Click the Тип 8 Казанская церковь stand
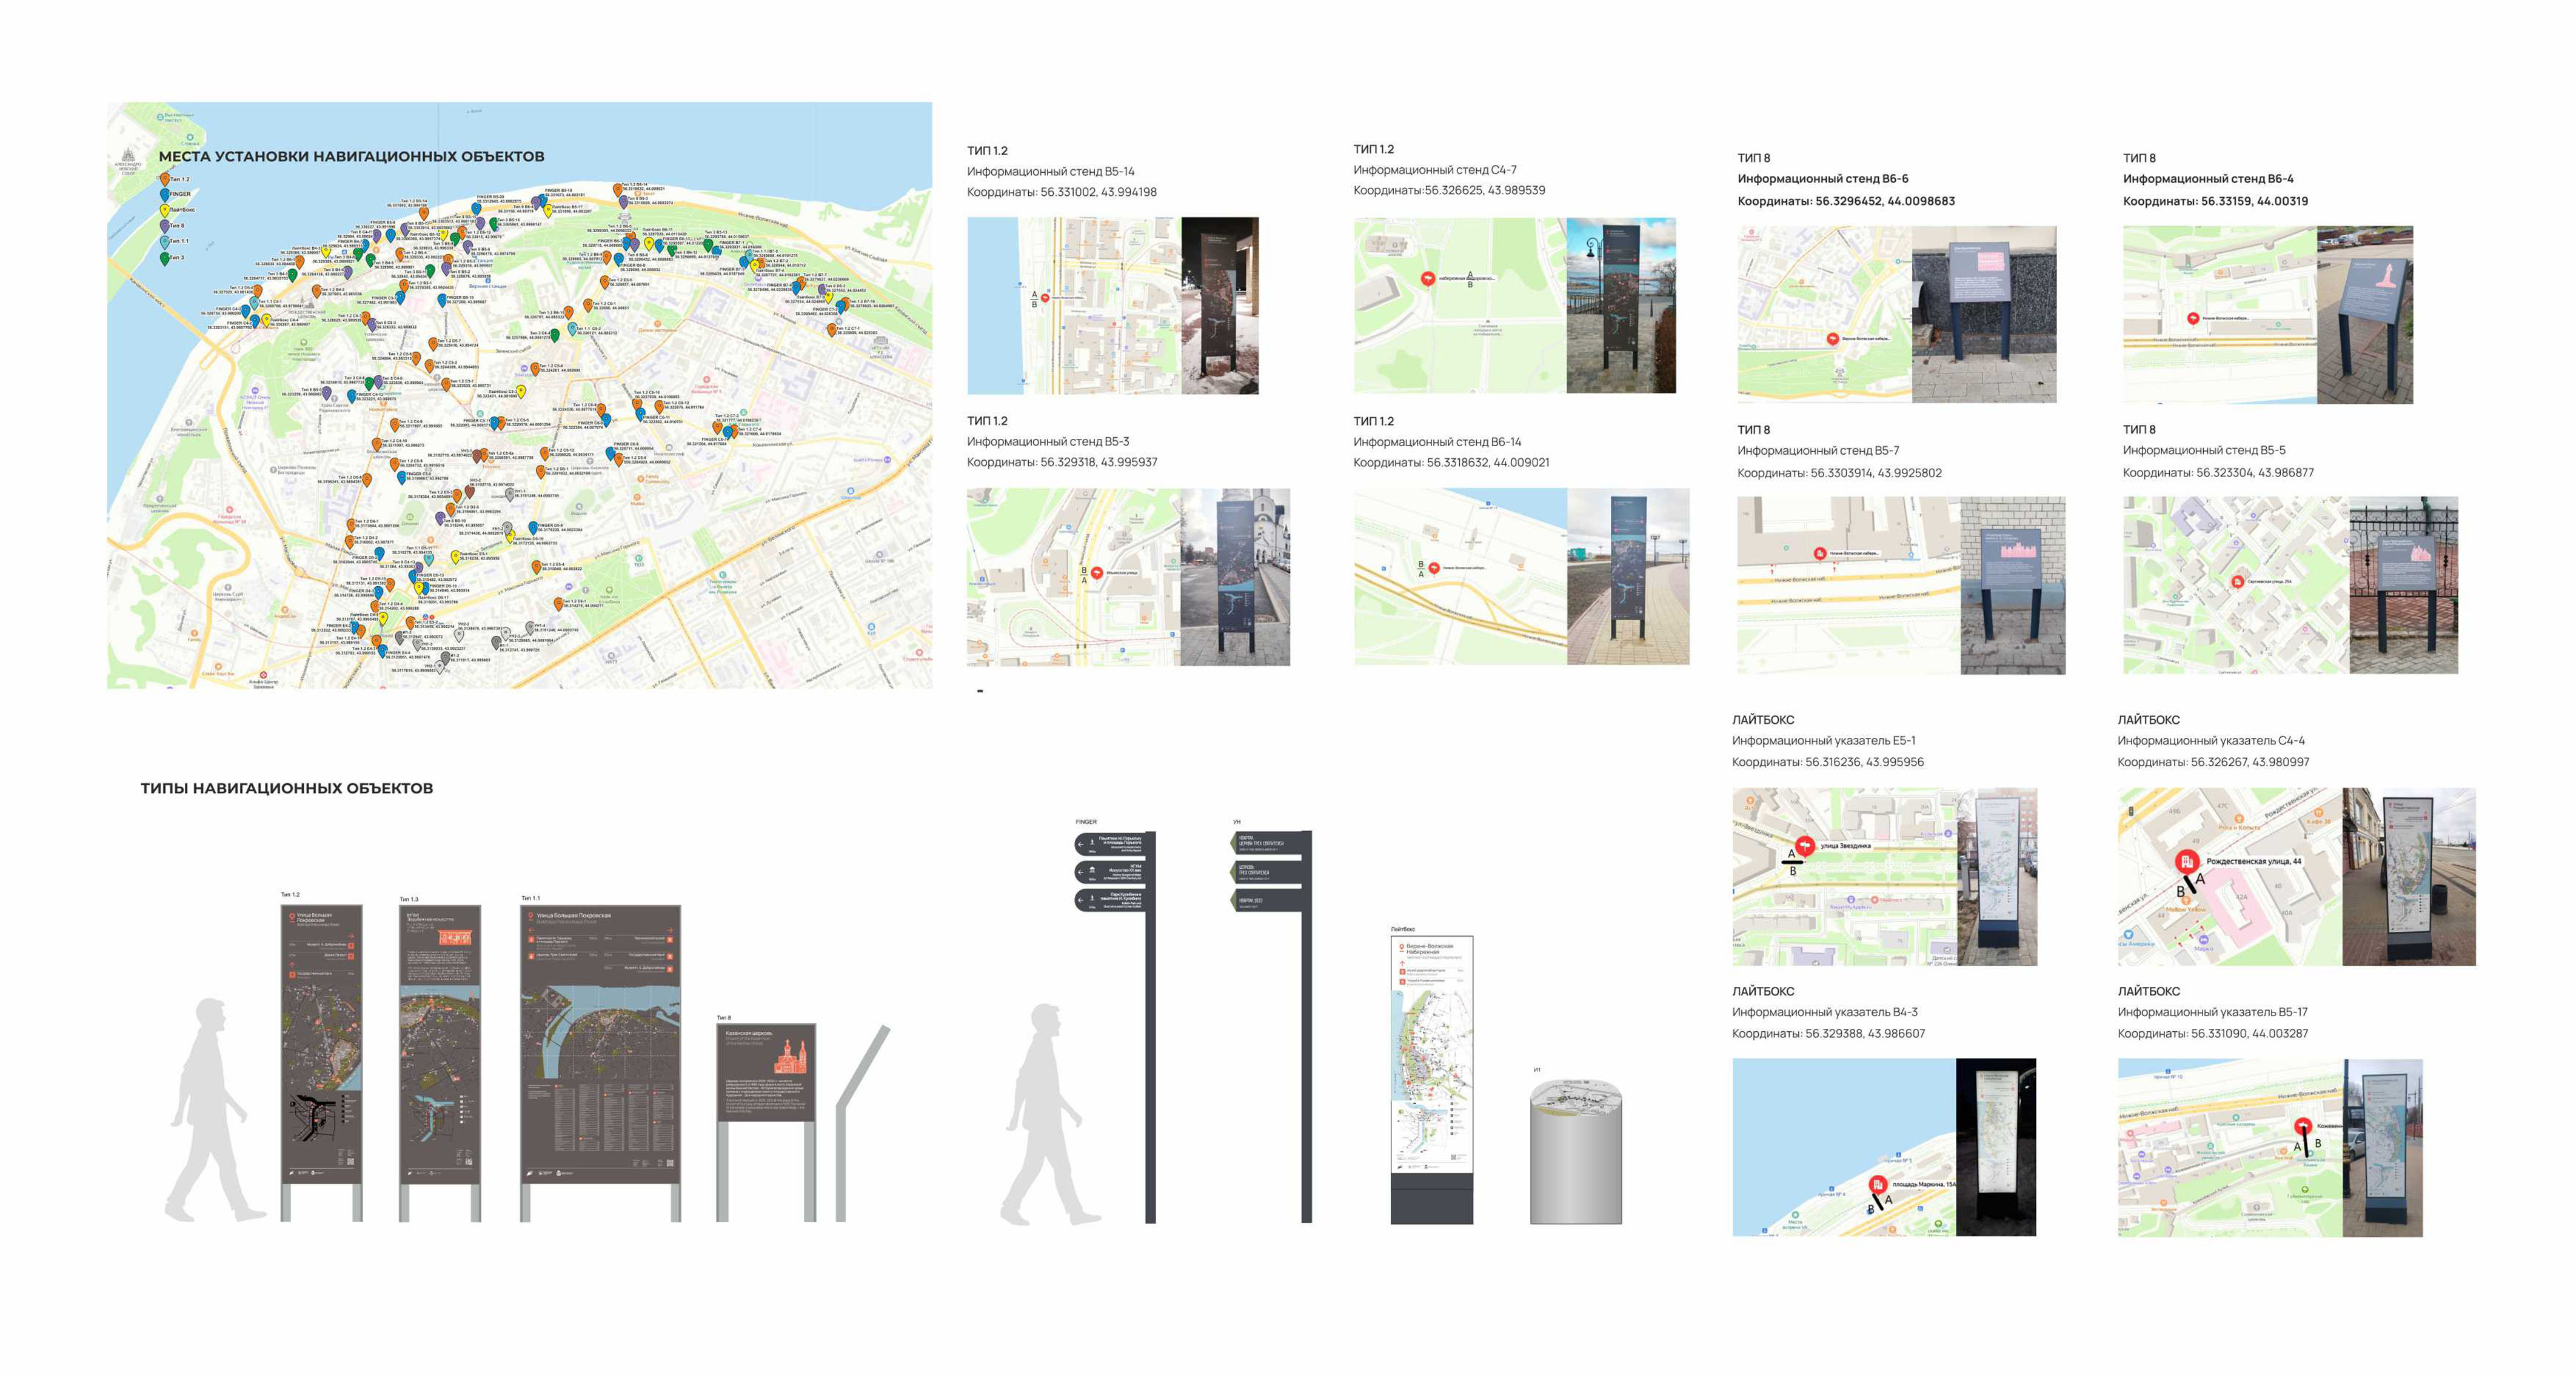The image size is (2576, 1375). pos(766,1072)
